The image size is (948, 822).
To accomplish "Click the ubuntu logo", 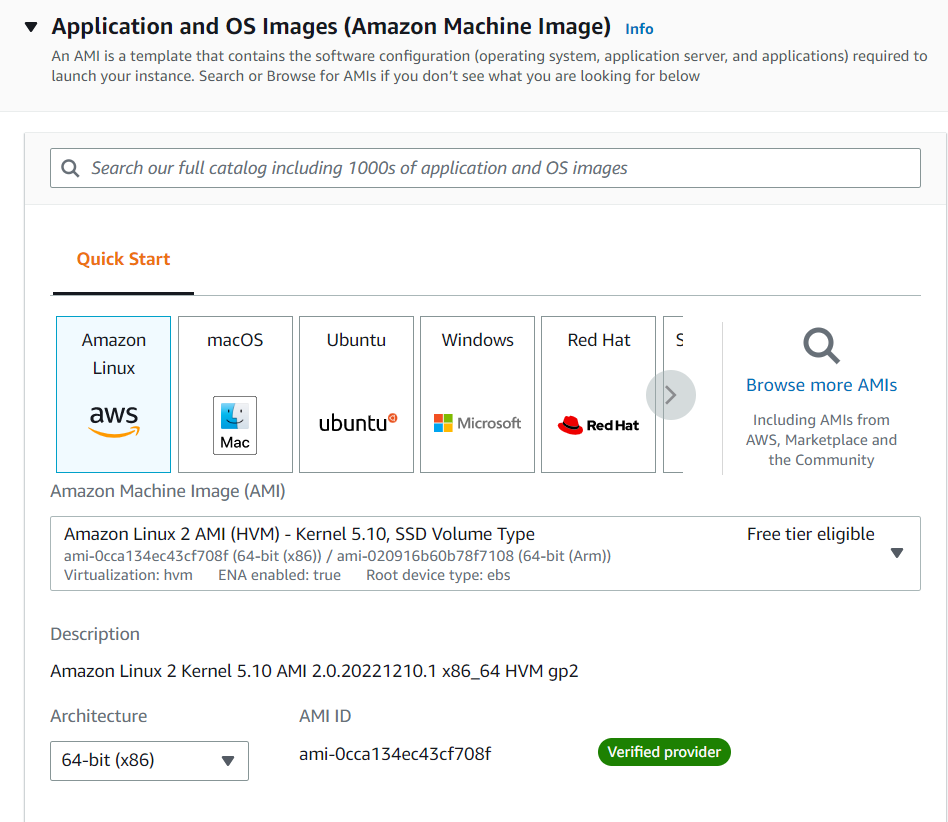I will 358,422.
